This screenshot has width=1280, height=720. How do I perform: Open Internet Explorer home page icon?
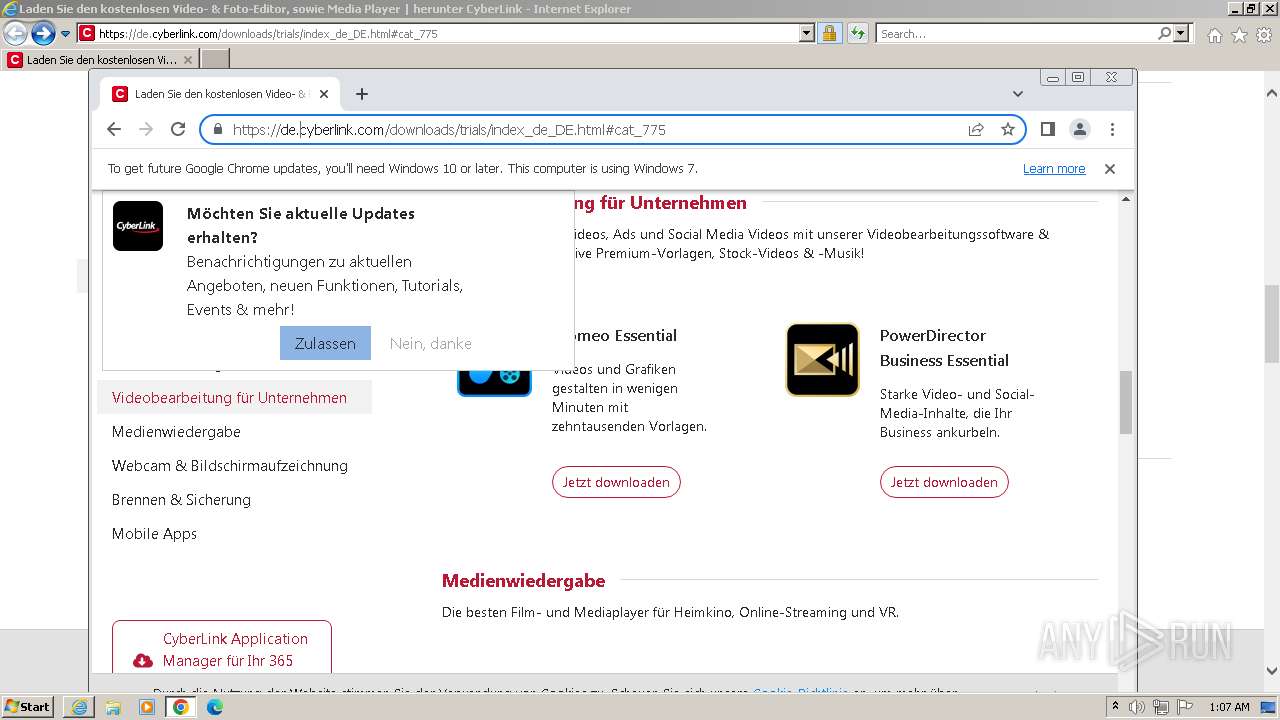tap(1214, 35)
